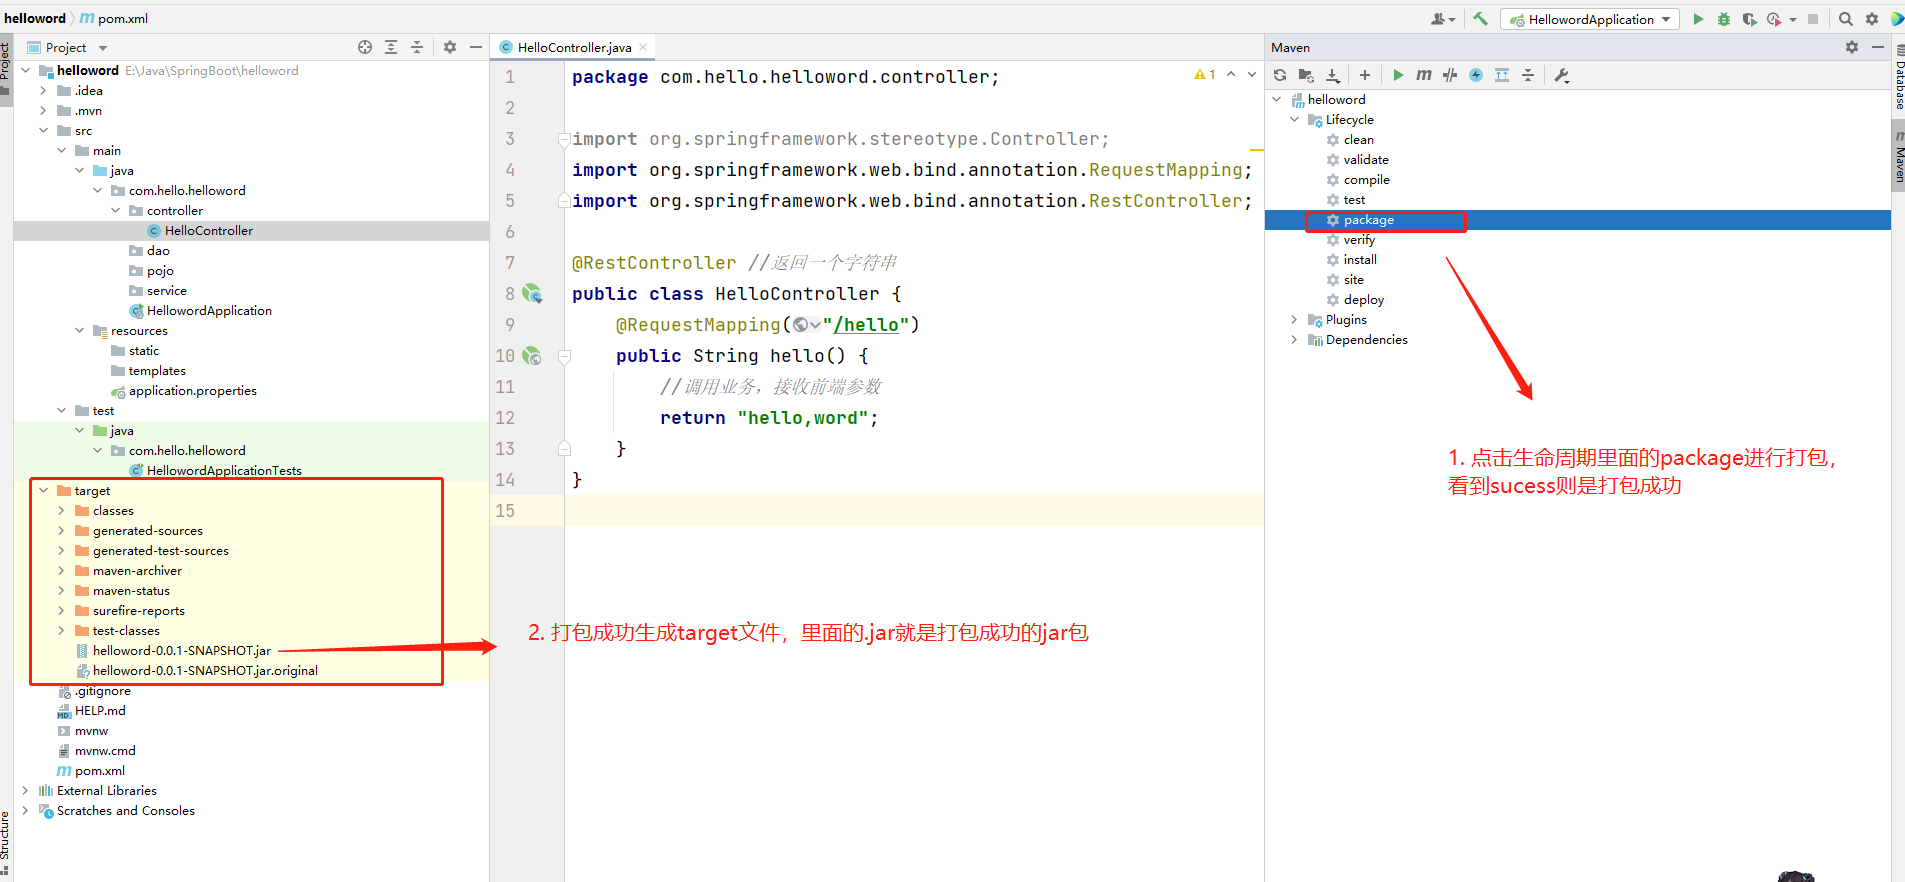Expand the Dependencies node in Maven
Screen dimensions: 1905x882
(x=1294, y=339)
